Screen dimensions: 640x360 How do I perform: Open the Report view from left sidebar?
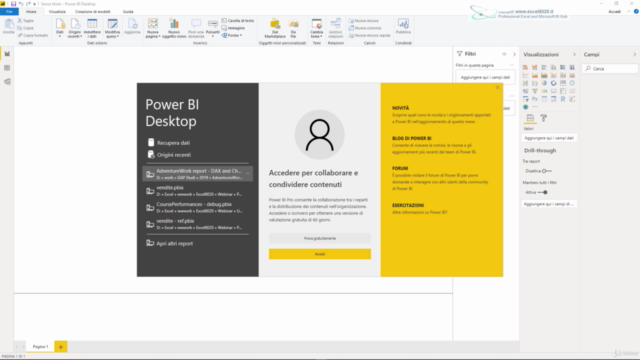point(7,54)
